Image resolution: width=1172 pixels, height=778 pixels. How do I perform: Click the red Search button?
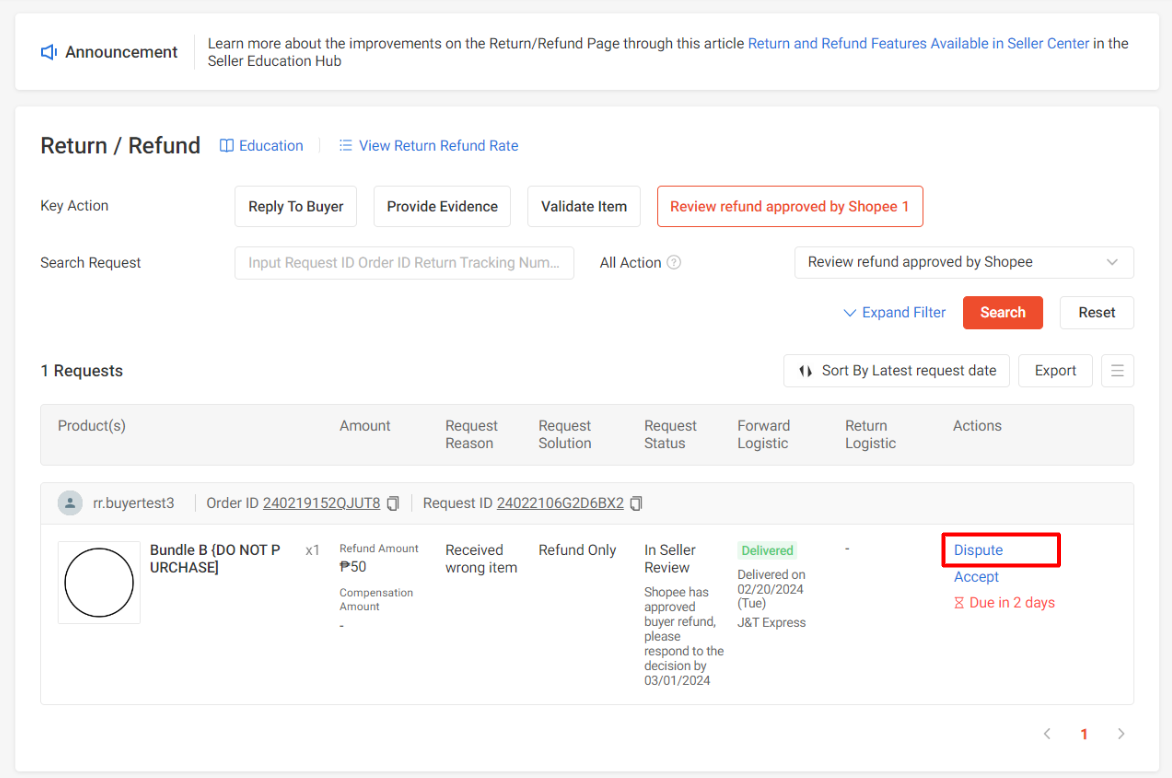(1002, 313)
